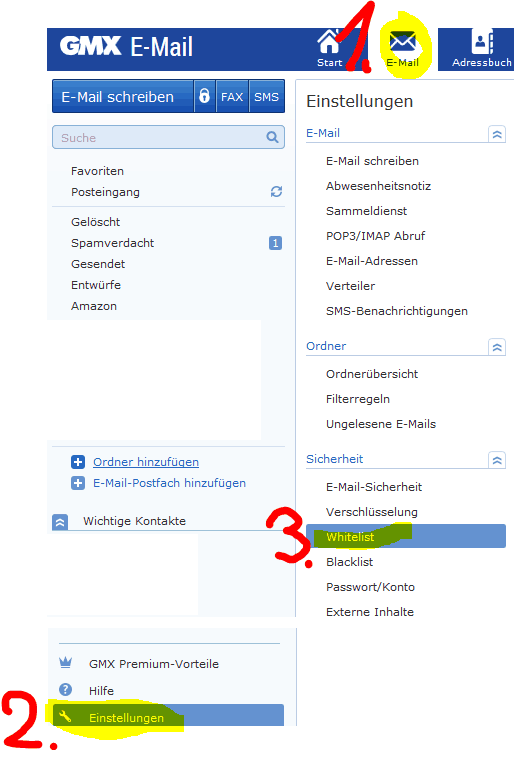Open the Gesendet folder
This screenshot has height=780, width=516.
pyautogui.click(x=98, y=264)
